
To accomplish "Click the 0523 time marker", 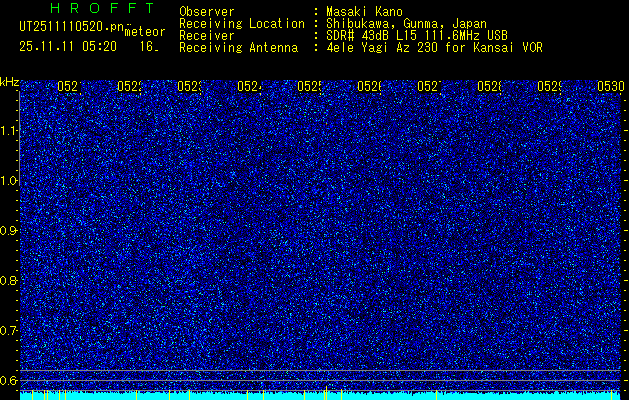I will [190, 86].
